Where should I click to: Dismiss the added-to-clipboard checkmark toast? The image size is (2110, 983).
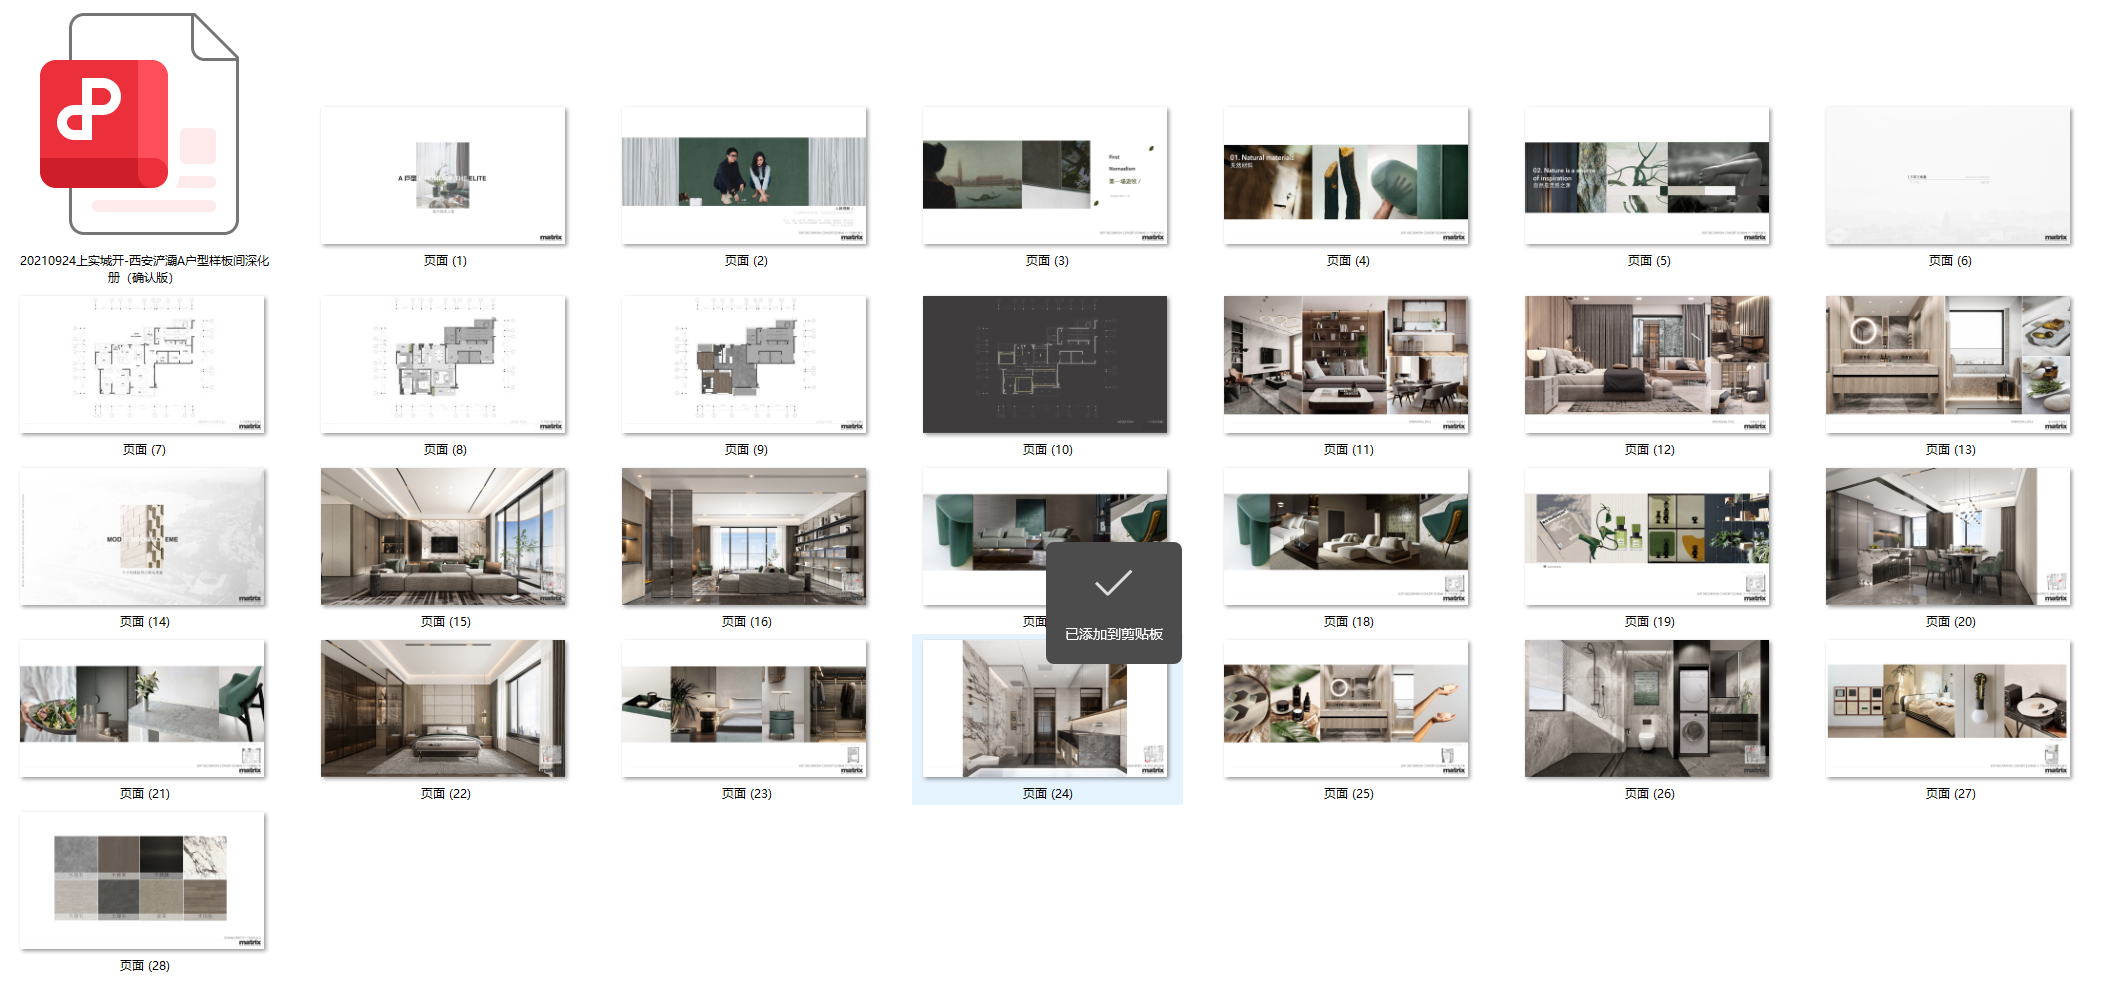[1113, 602]
